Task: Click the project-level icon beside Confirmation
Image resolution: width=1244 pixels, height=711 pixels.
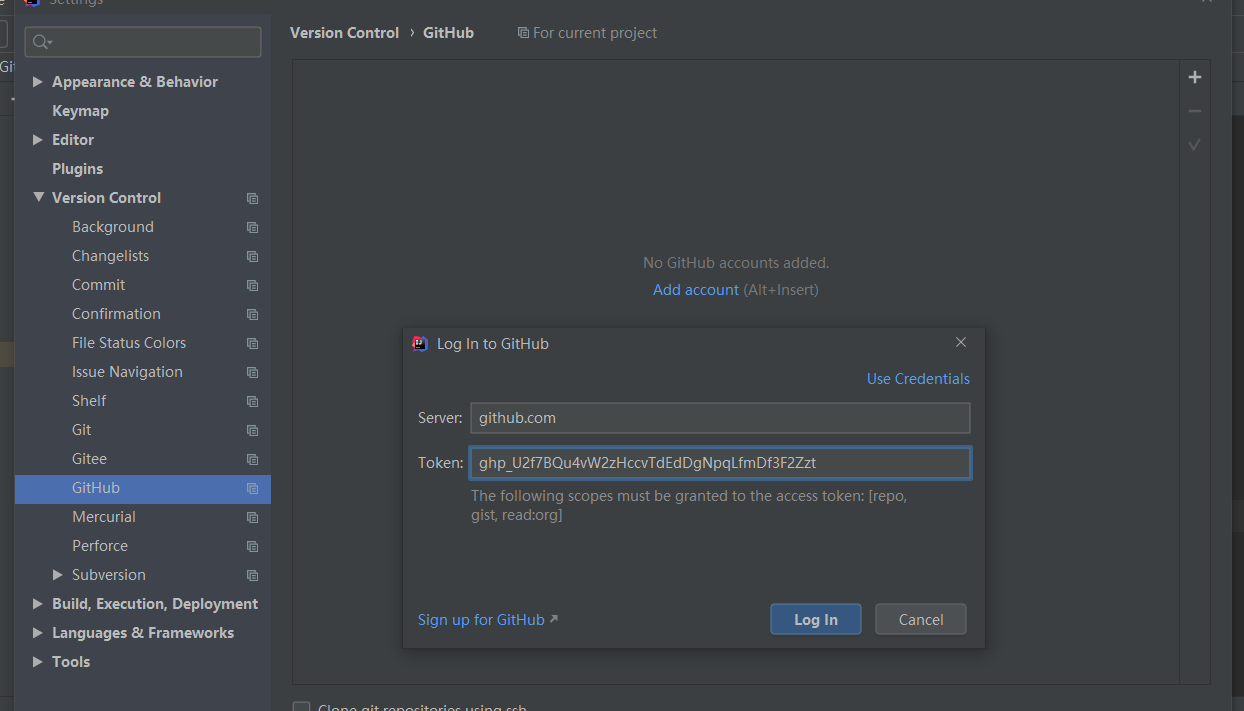Action: pos(252,314)
